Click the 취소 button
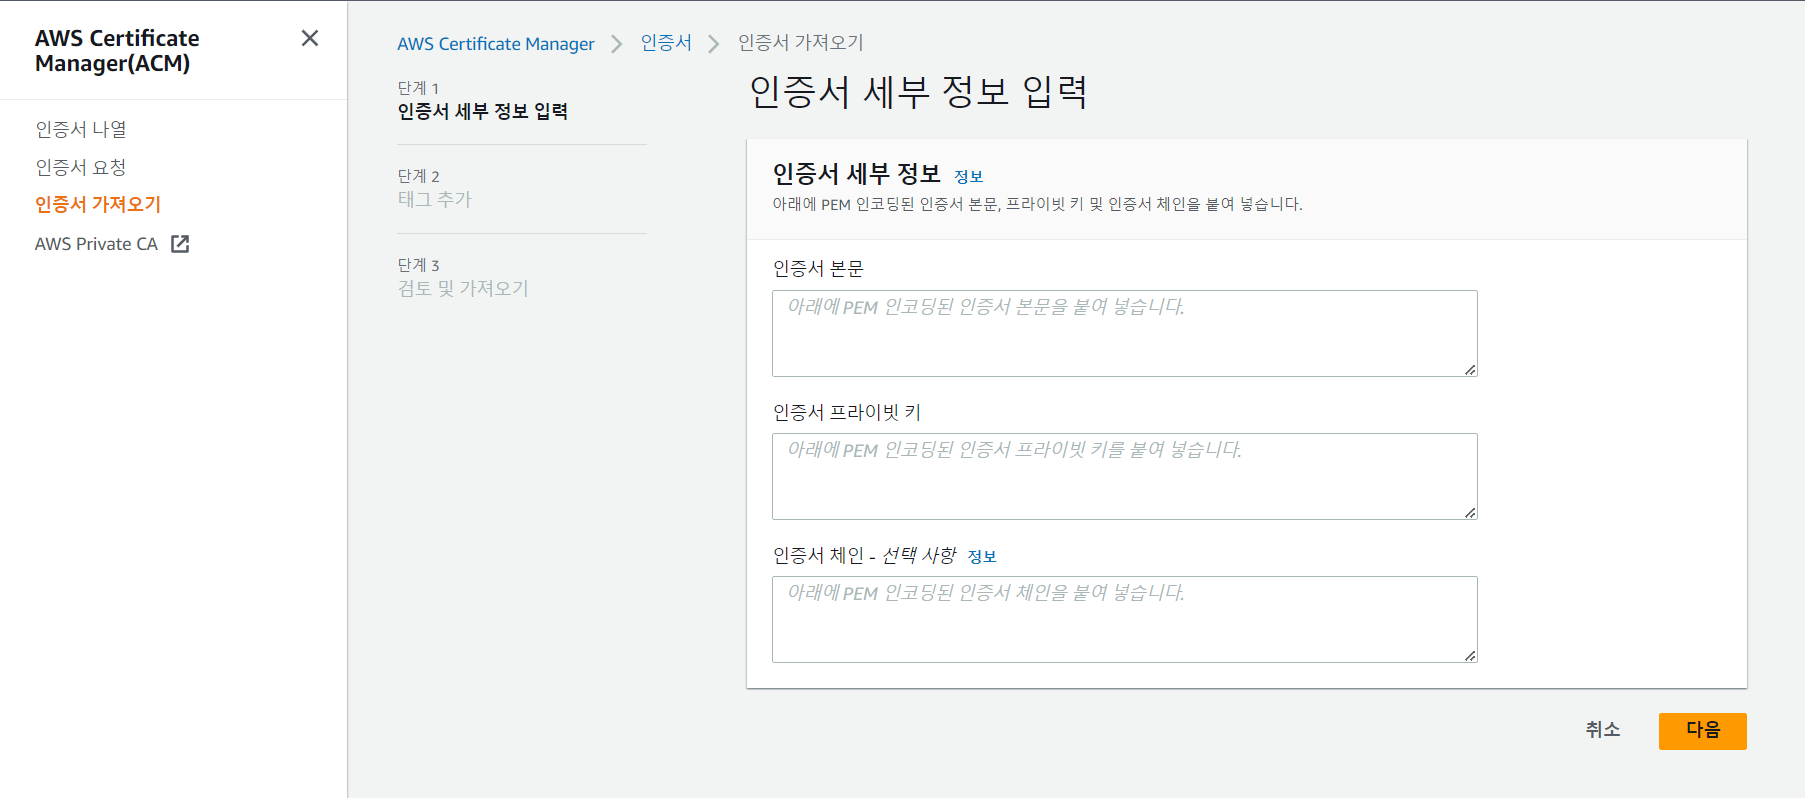 1603,730
